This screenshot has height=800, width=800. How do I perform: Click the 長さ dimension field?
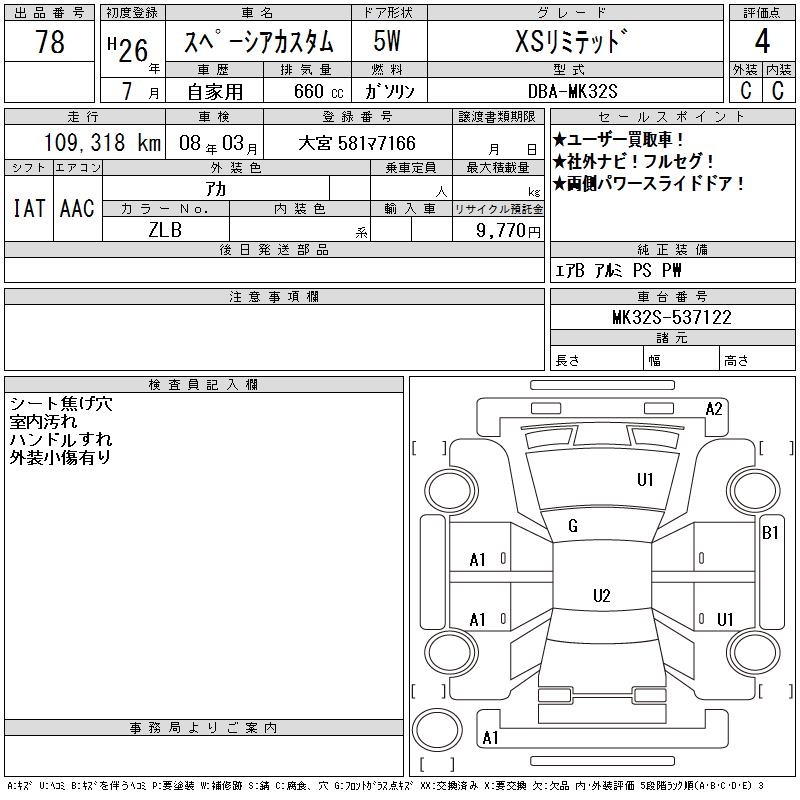click(x=596, y=359)
